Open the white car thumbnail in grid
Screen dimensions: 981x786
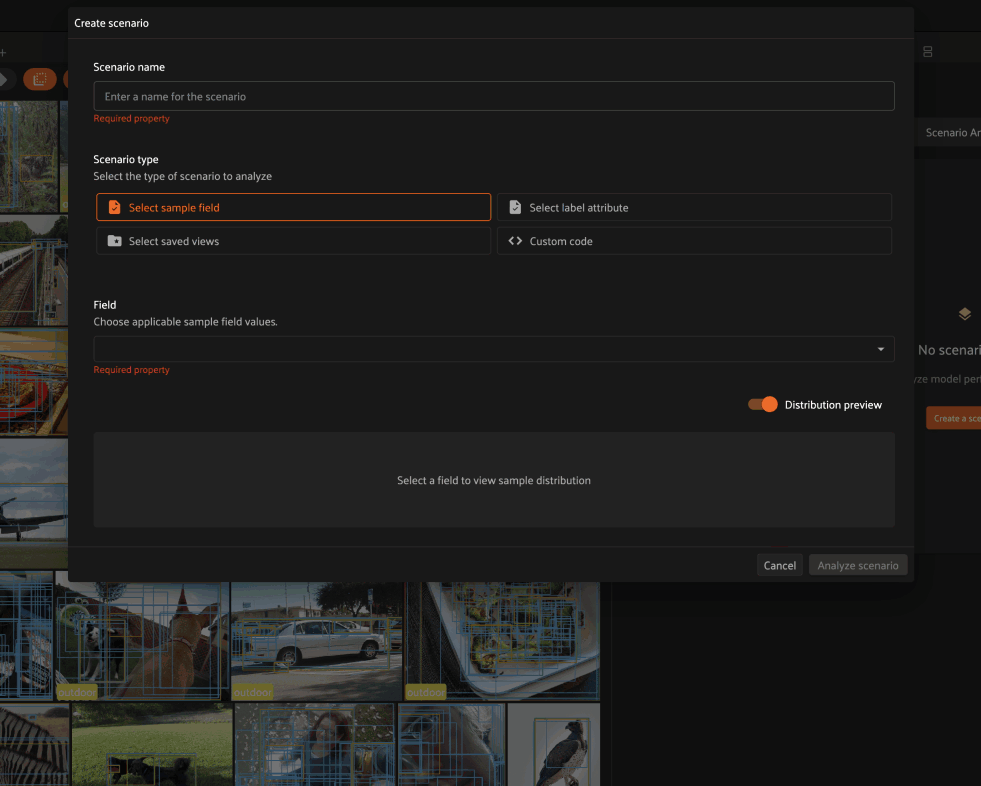(317, 641)
